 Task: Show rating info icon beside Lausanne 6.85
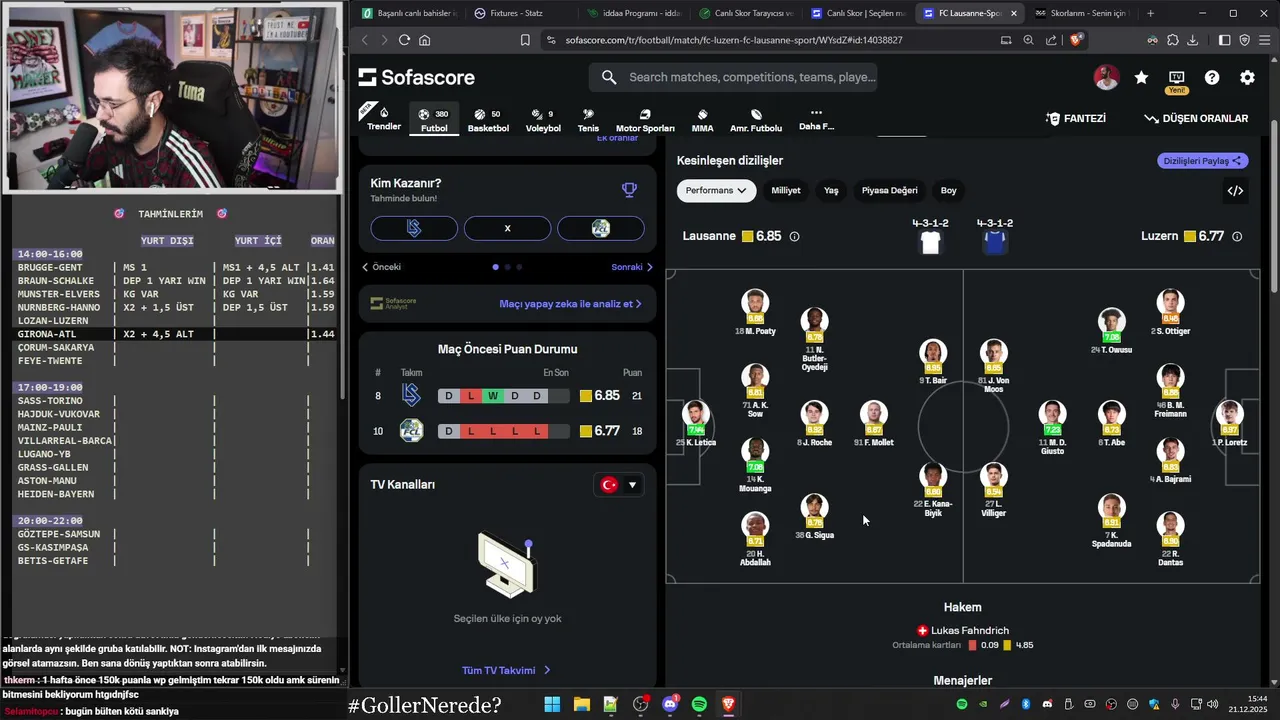795,237
